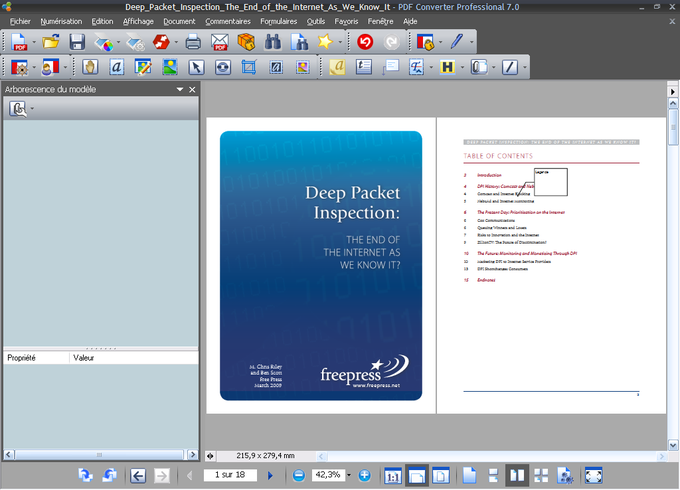The height and width of the screenshot is (490, 680).
Task: Open the zoom percentage dropdown
Action: (x=347, y=476)
